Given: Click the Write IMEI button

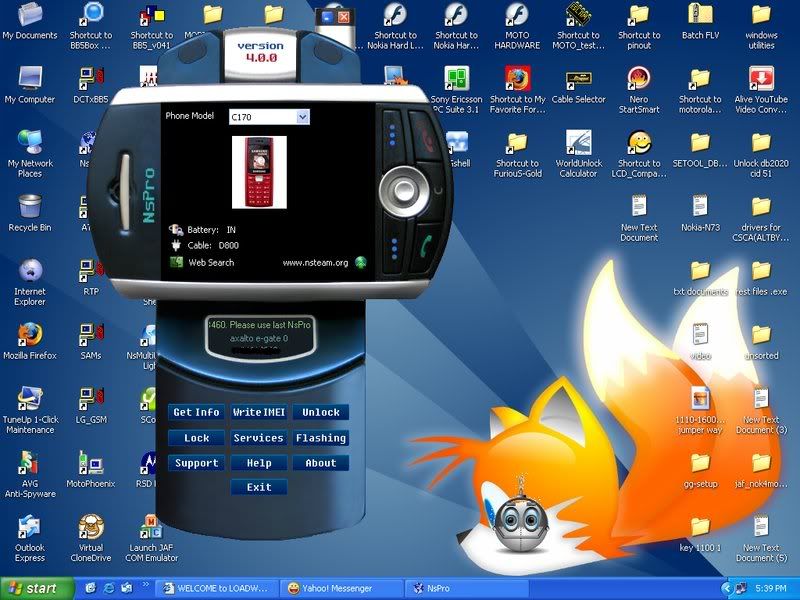Looking at the screenshot, I should pos(259,412).
